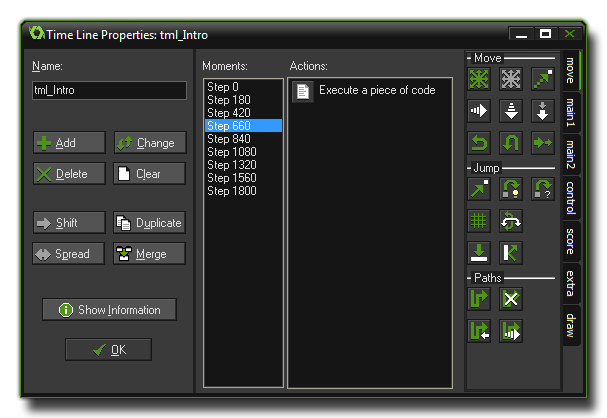
Task: Switch to the draw tab
Action: click(x=570, y=325)
